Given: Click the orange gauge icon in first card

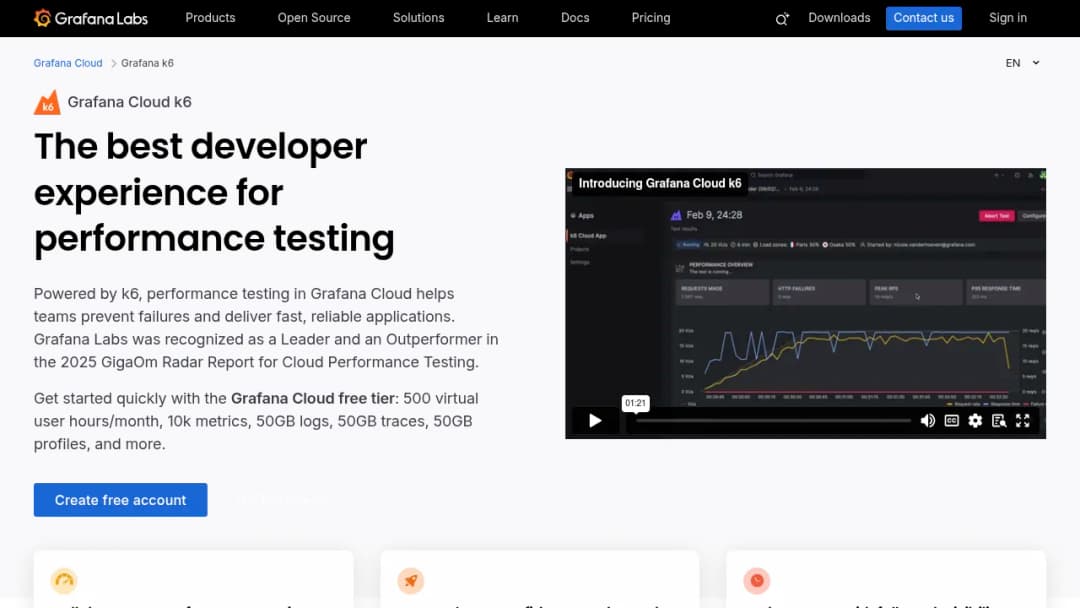Looking at the screenshot, I should click(x=64, y=581).
